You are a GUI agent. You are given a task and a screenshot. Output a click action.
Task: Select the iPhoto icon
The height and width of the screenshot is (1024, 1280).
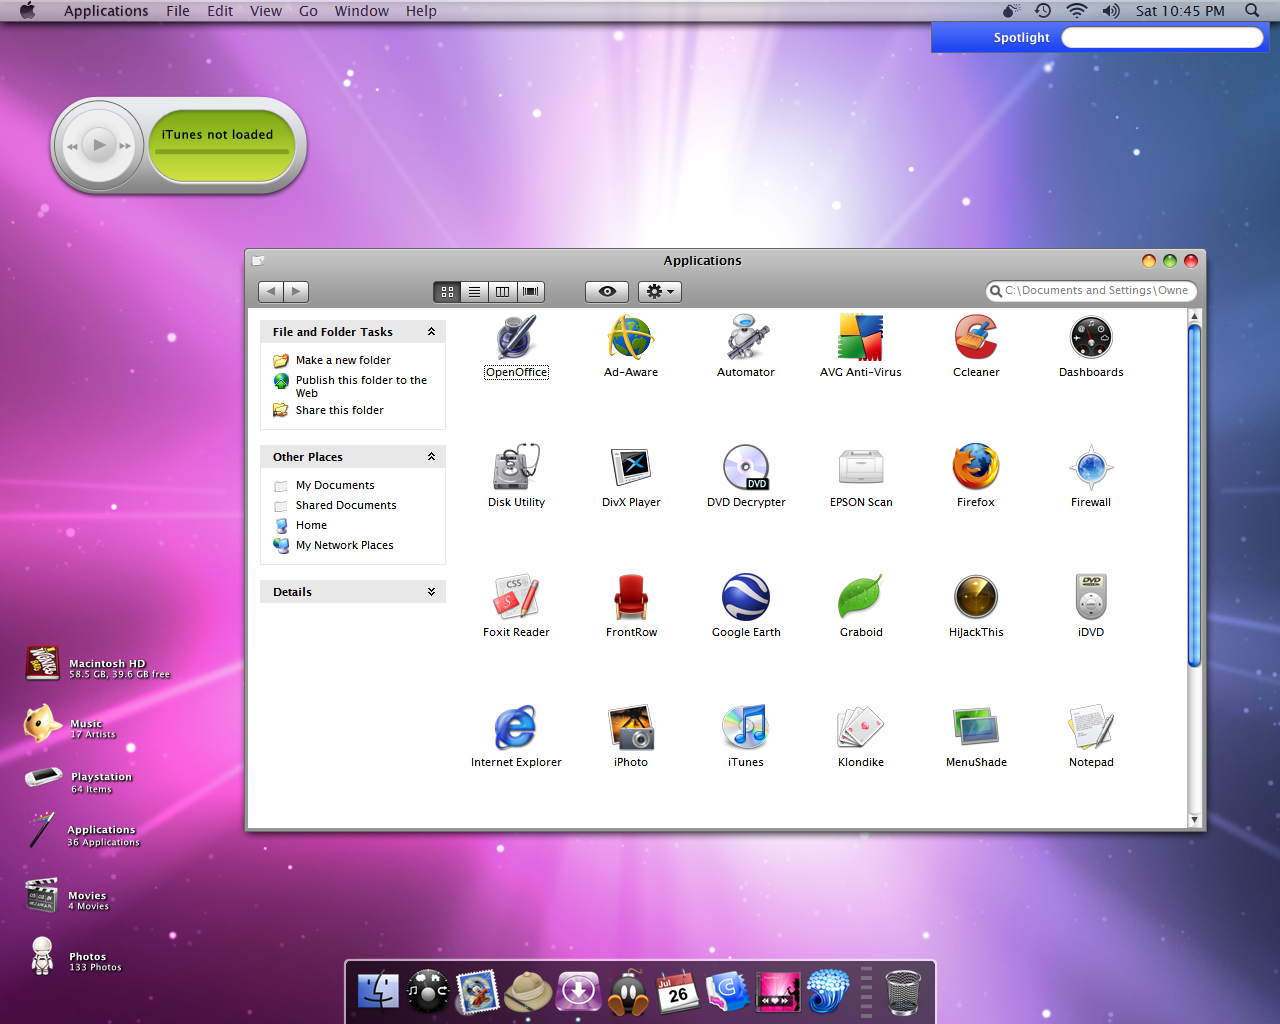click(631, 728)
